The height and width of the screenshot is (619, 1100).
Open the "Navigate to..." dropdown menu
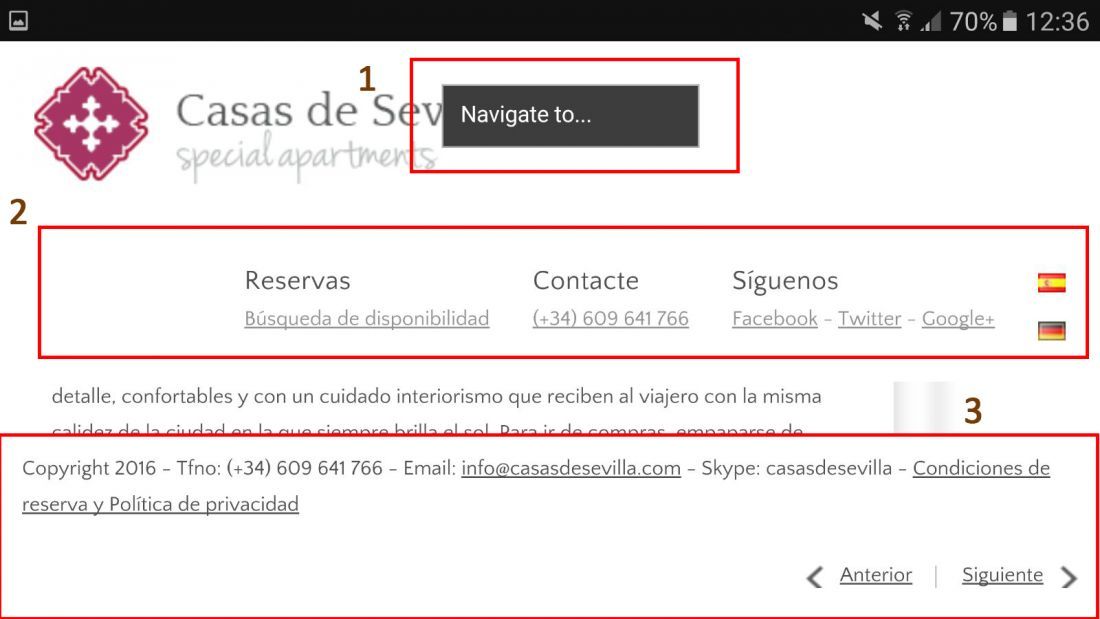coord(570,116)
